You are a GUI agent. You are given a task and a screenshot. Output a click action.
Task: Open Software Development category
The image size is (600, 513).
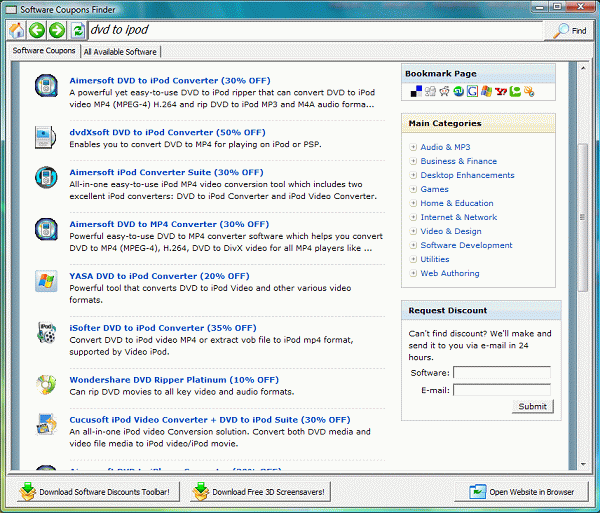tap(466, 245)
